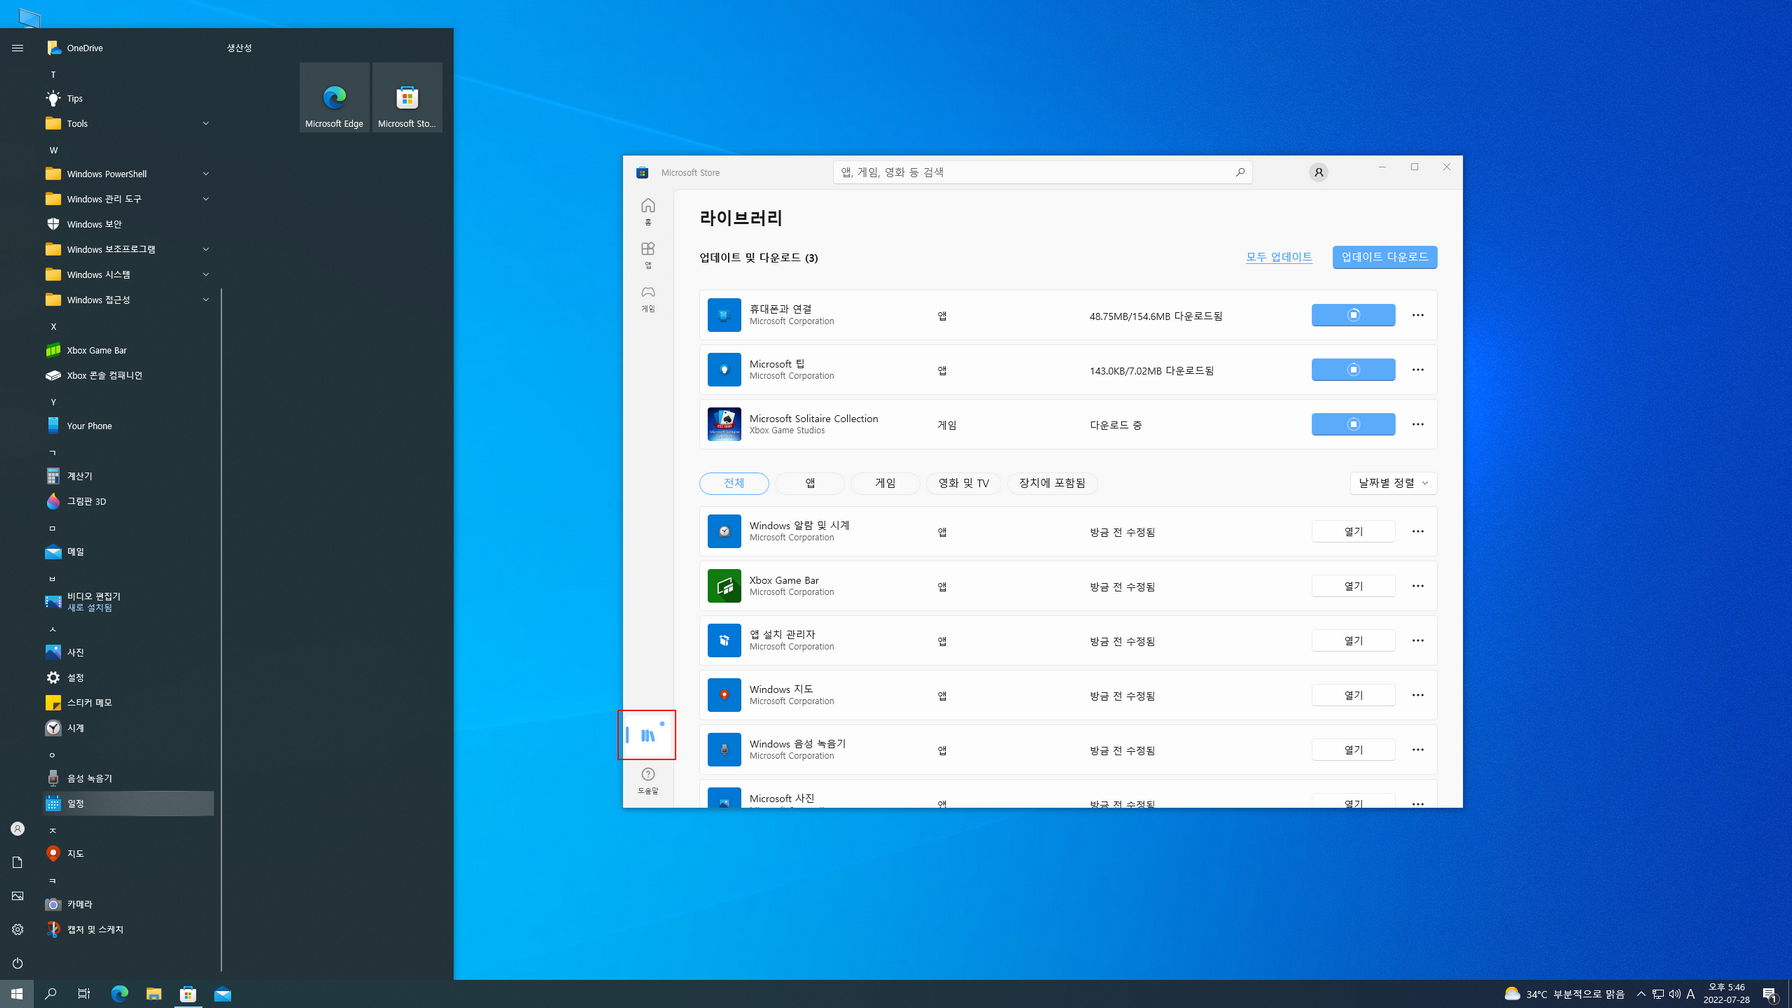Viewport: 1792px width, 1008px height.
Task: Open 캡처 및 스케치 from Start menu
Action: 128,929
